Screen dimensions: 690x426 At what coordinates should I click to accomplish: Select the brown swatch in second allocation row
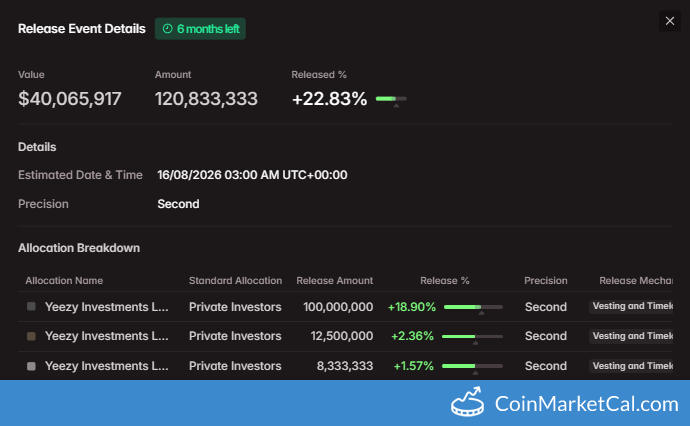pos(31,336)
